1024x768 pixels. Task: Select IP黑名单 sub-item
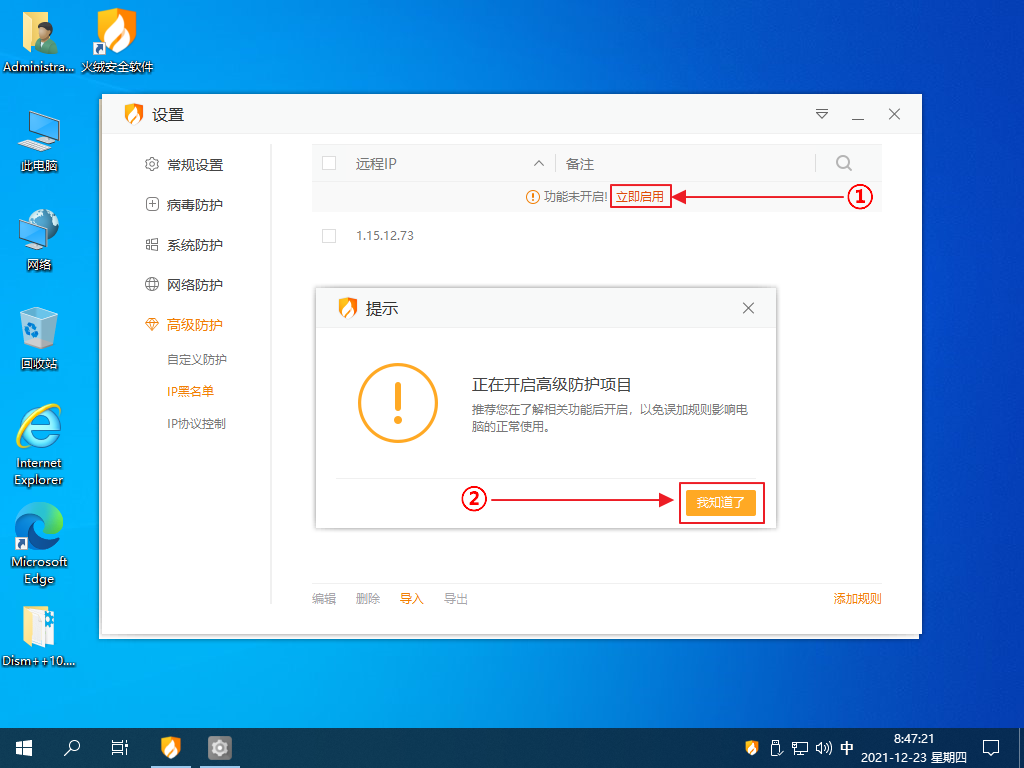[190, 391]
